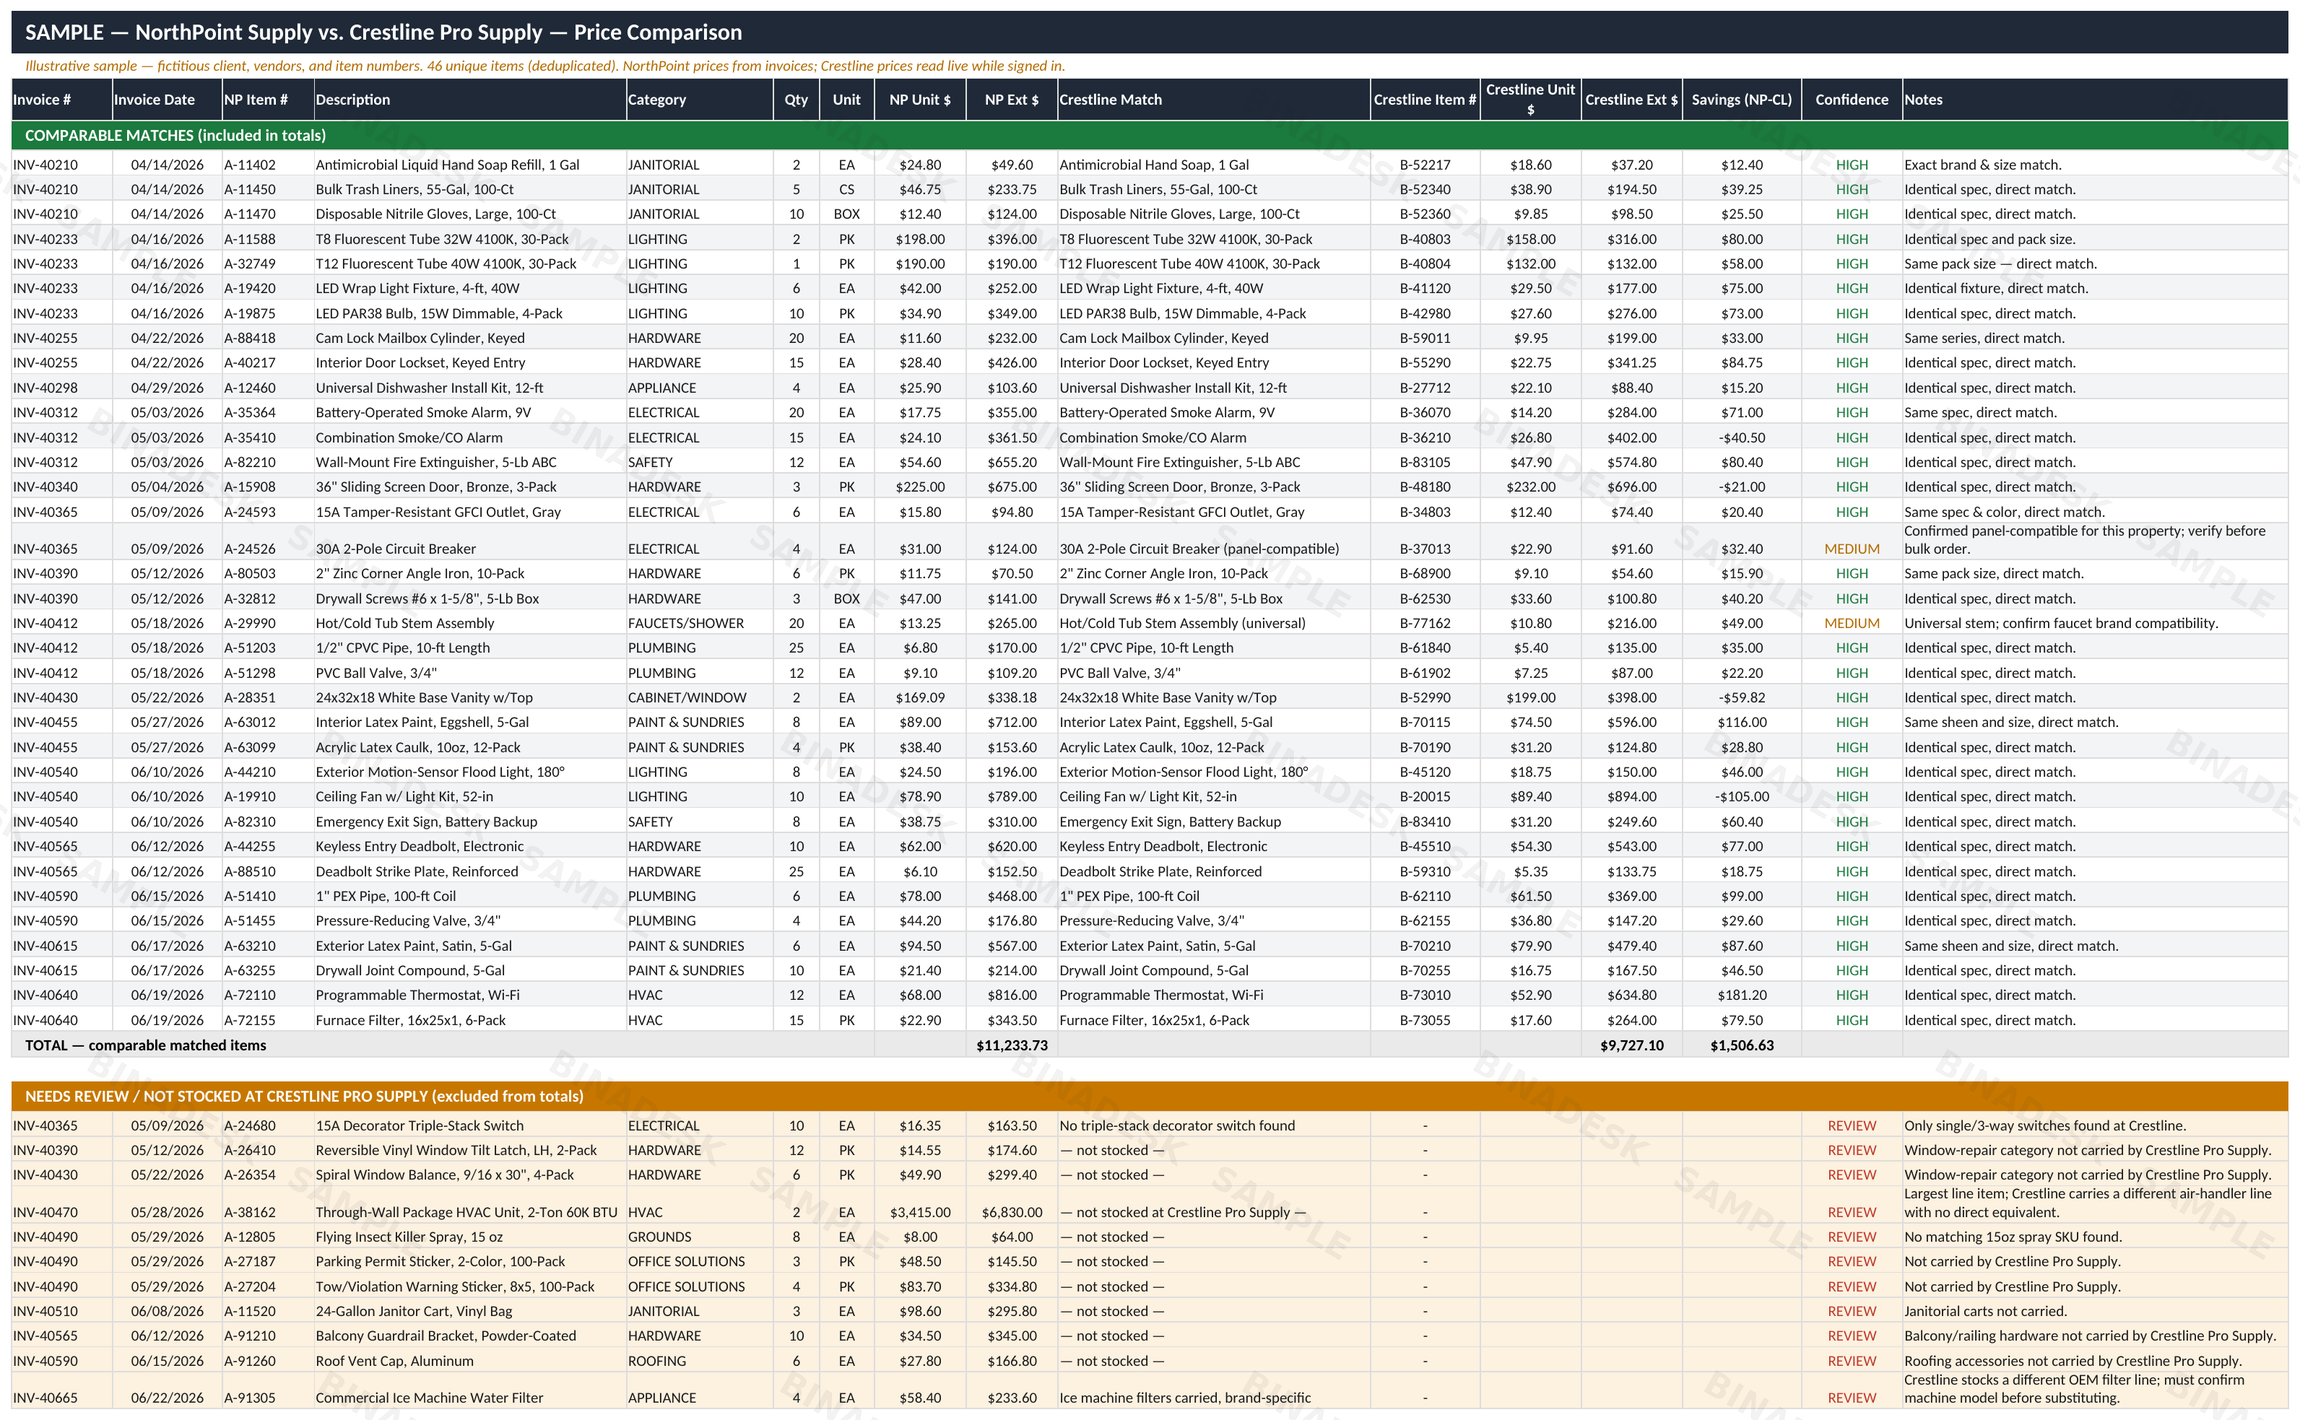Viewport: 2300px width, 1420px height.
Task: Select Crestline item 'B-42980'
Action: tap(1425, 314)
